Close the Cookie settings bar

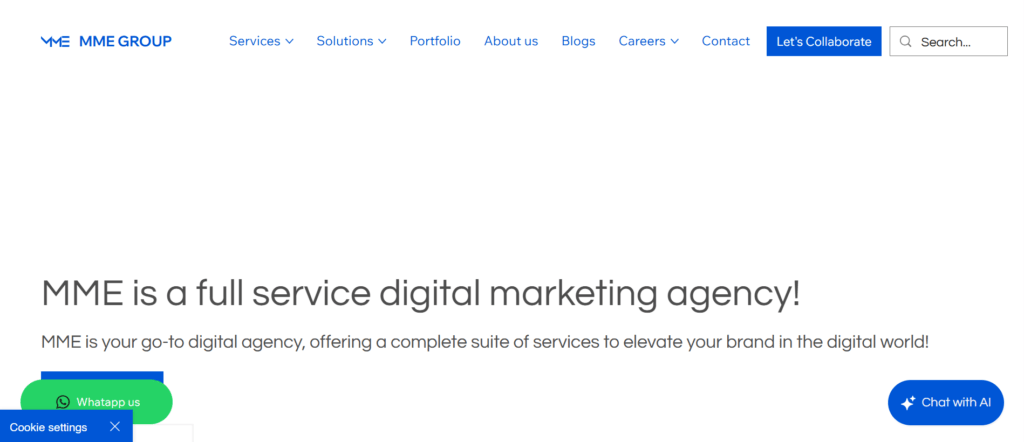[115, 427]
